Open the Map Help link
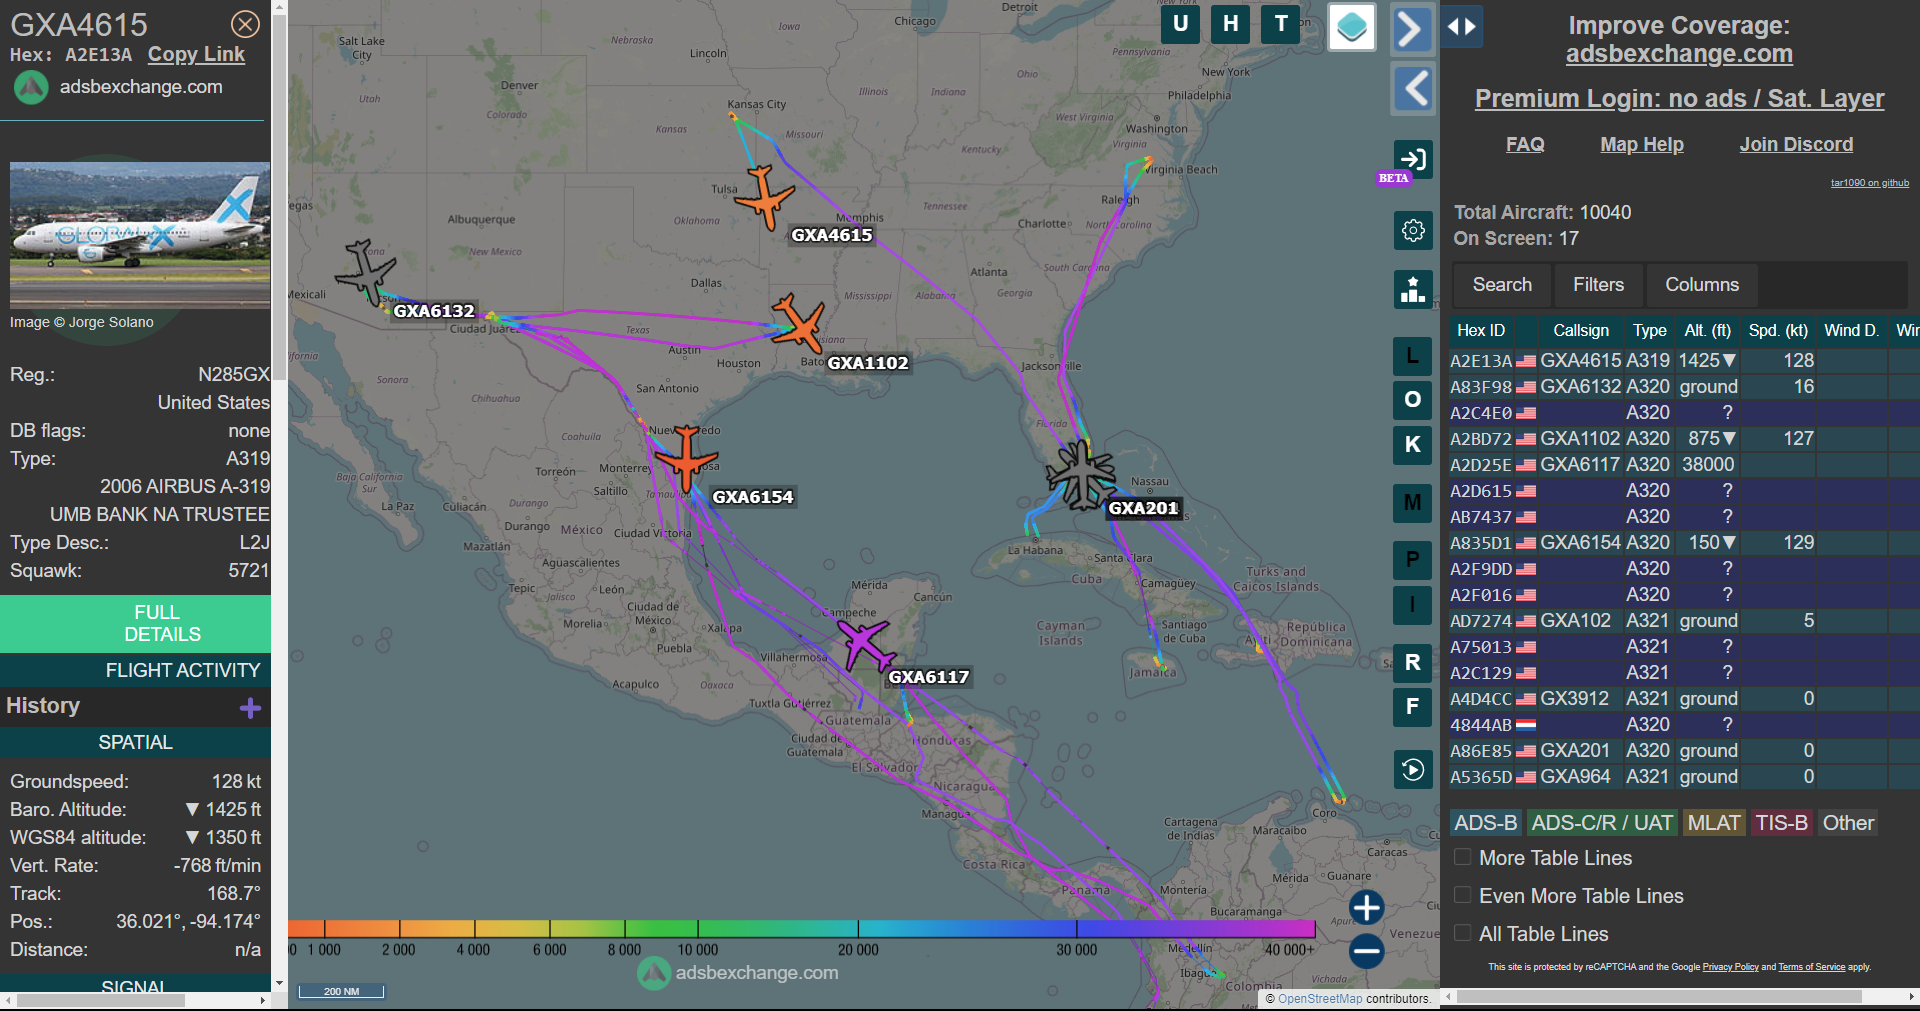Image resolution: width=1920 pixels, height=1011 pixels. [x=1641, y=145]
